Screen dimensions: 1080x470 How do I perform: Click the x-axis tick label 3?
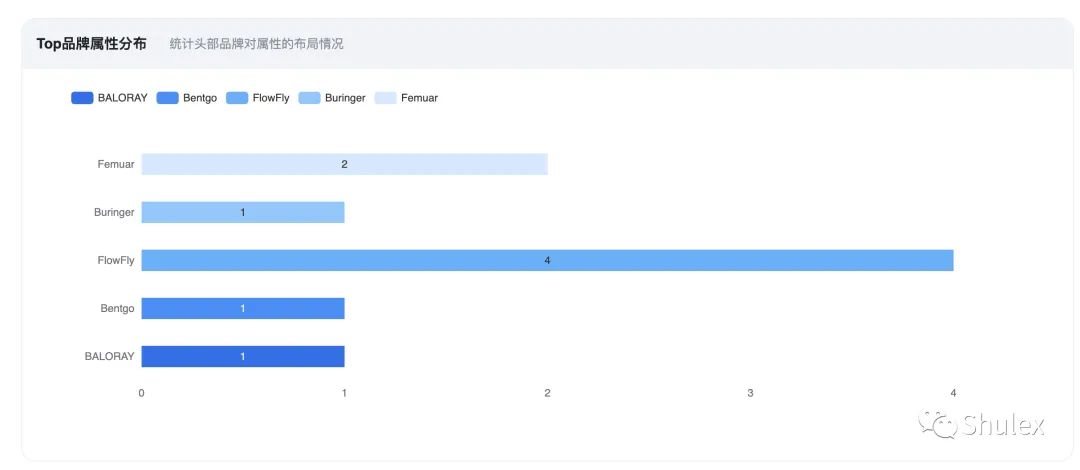pos(750,393)
